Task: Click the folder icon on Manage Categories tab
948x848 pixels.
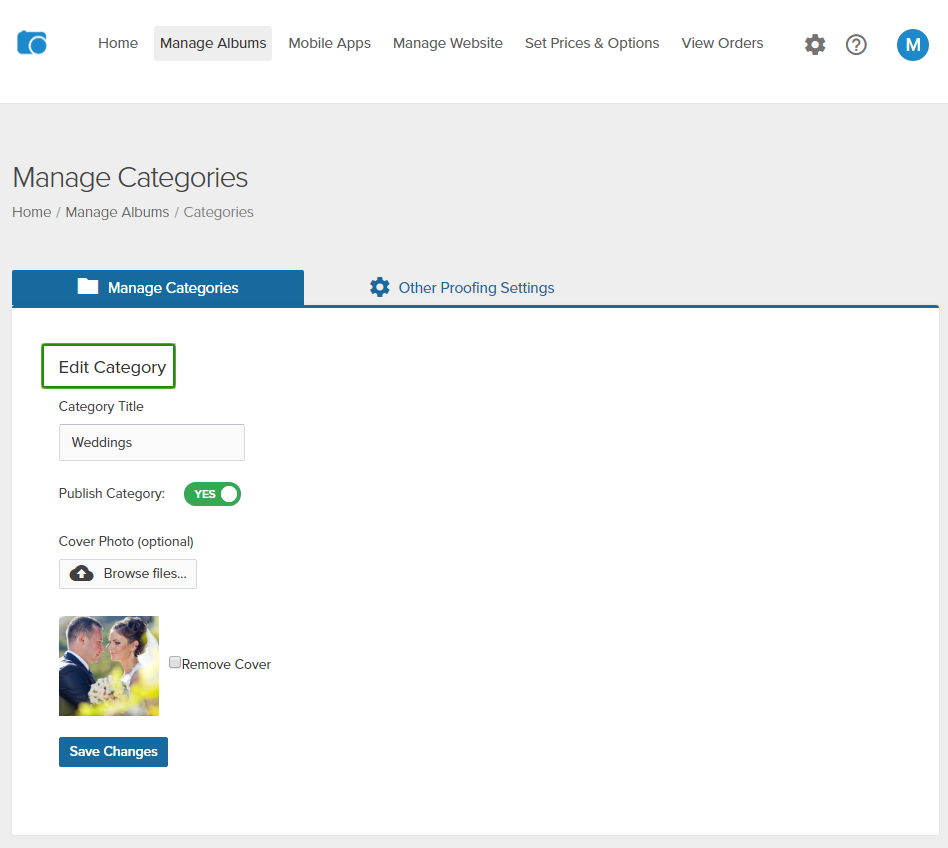Action: [88, 287]
